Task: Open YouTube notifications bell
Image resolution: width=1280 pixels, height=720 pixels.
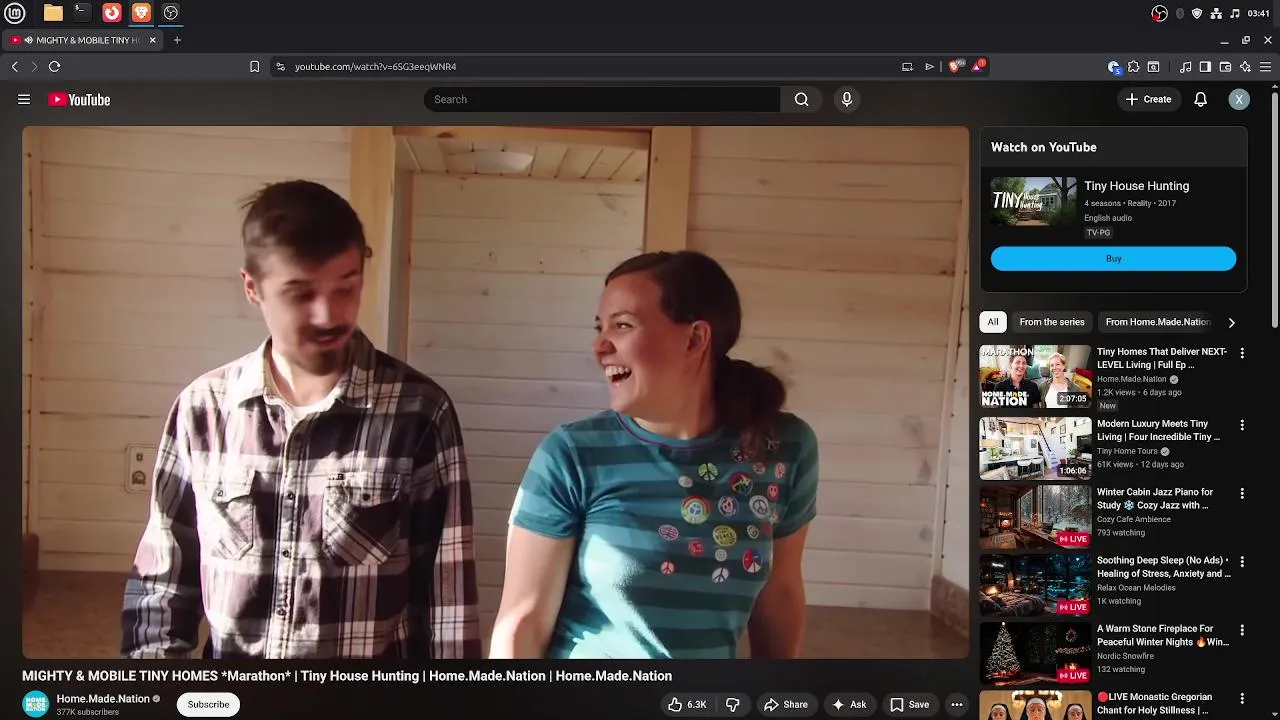Action: click(x=1201, y=99)
